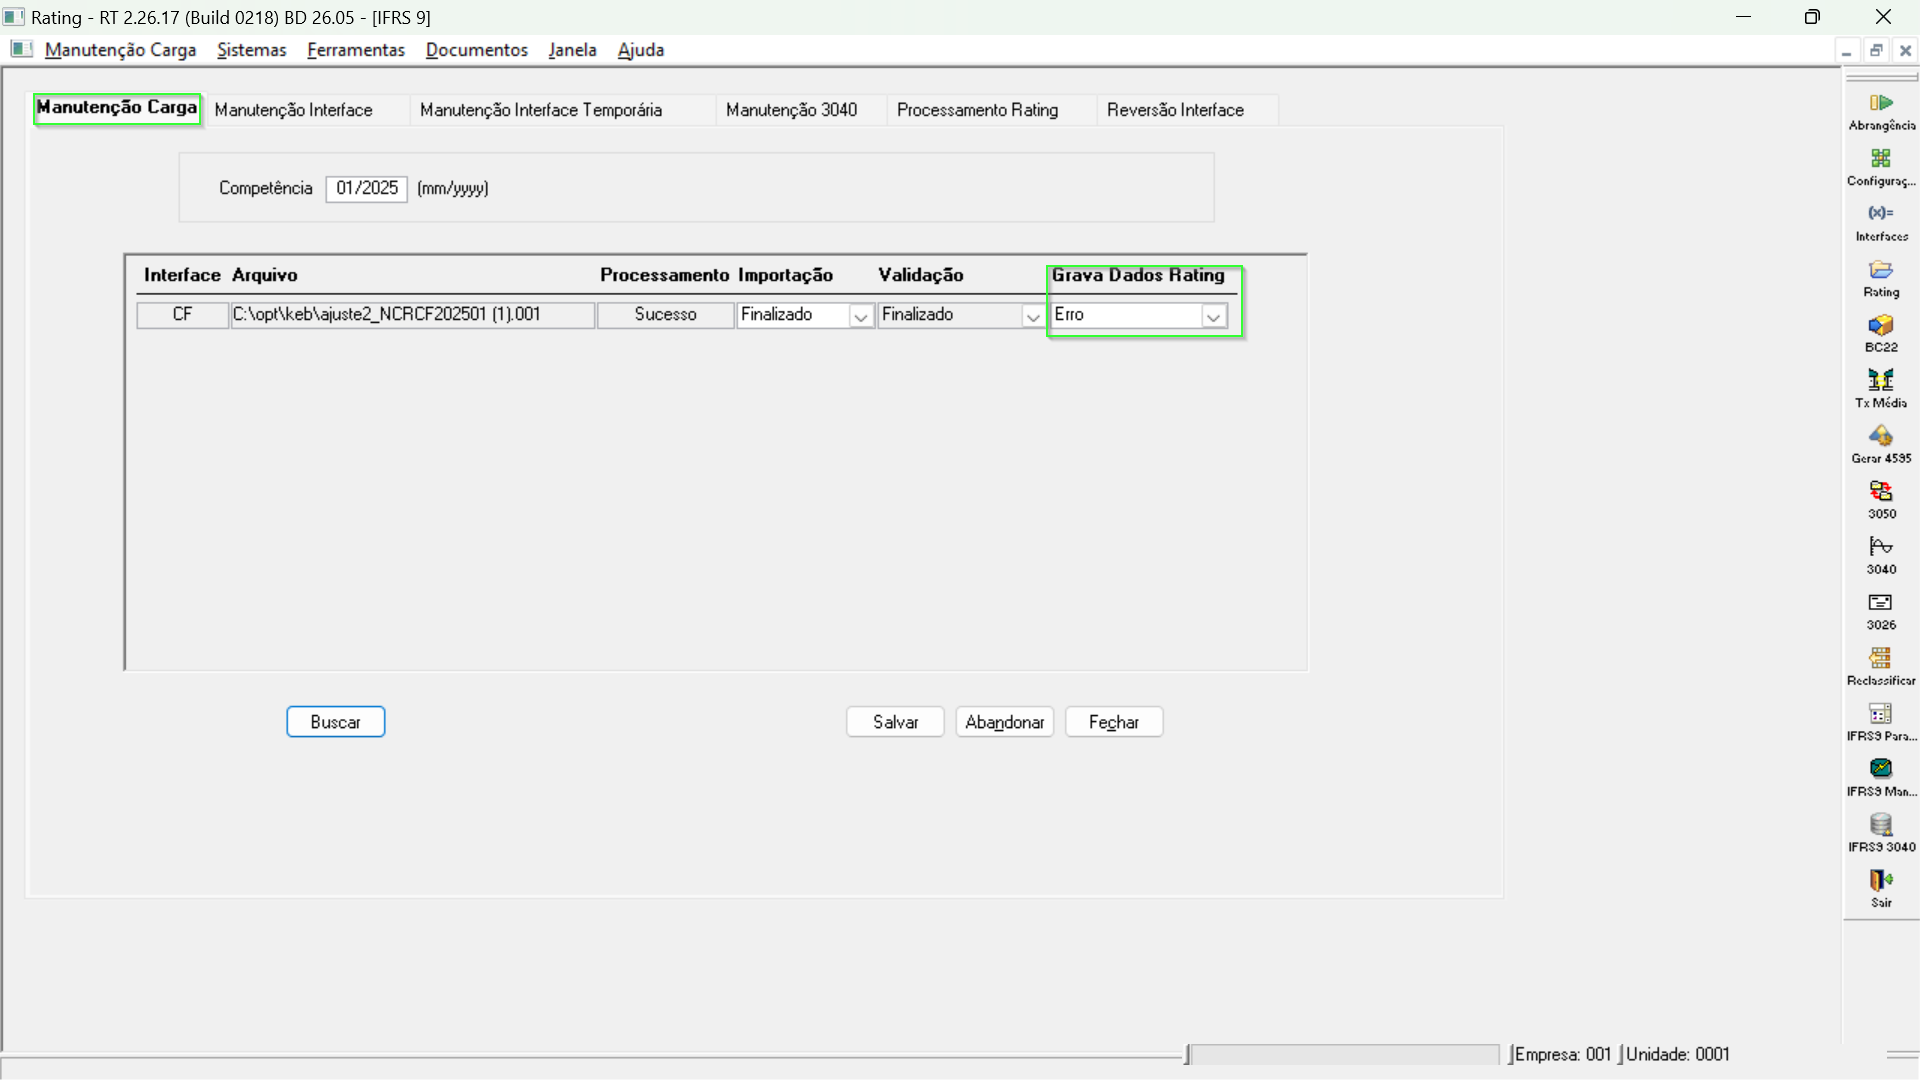
Task: Open Grava Dados Rating dropdown showing Erro
Action: coord(1213,316)
